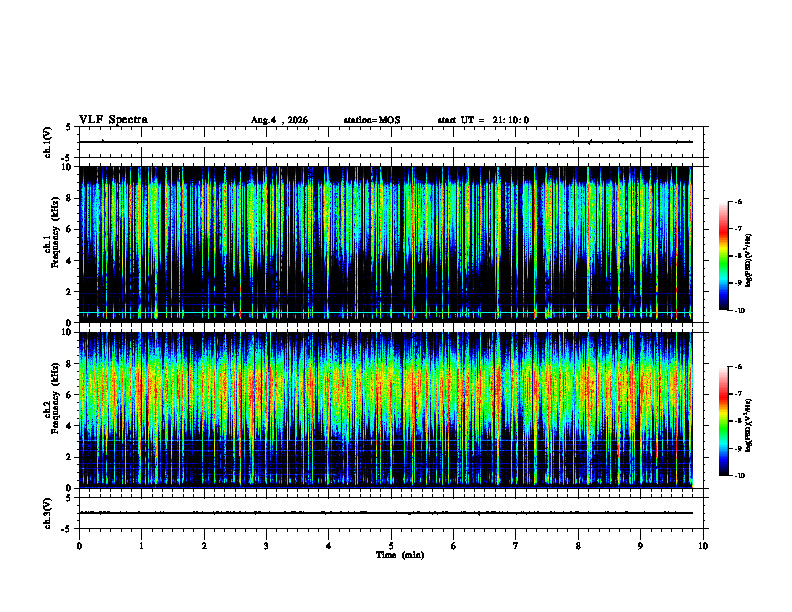This screenshot has width=792, height=612.
Task: Click ch.1 frequency axis tick "4"
Action: coord(69,261)
